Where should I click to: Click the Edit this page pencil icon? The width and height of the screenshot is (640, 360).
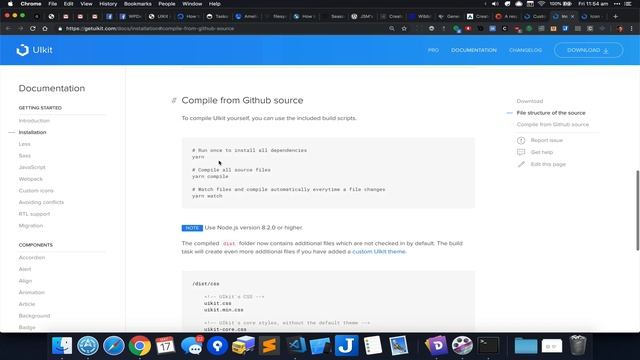coord(521,164)
